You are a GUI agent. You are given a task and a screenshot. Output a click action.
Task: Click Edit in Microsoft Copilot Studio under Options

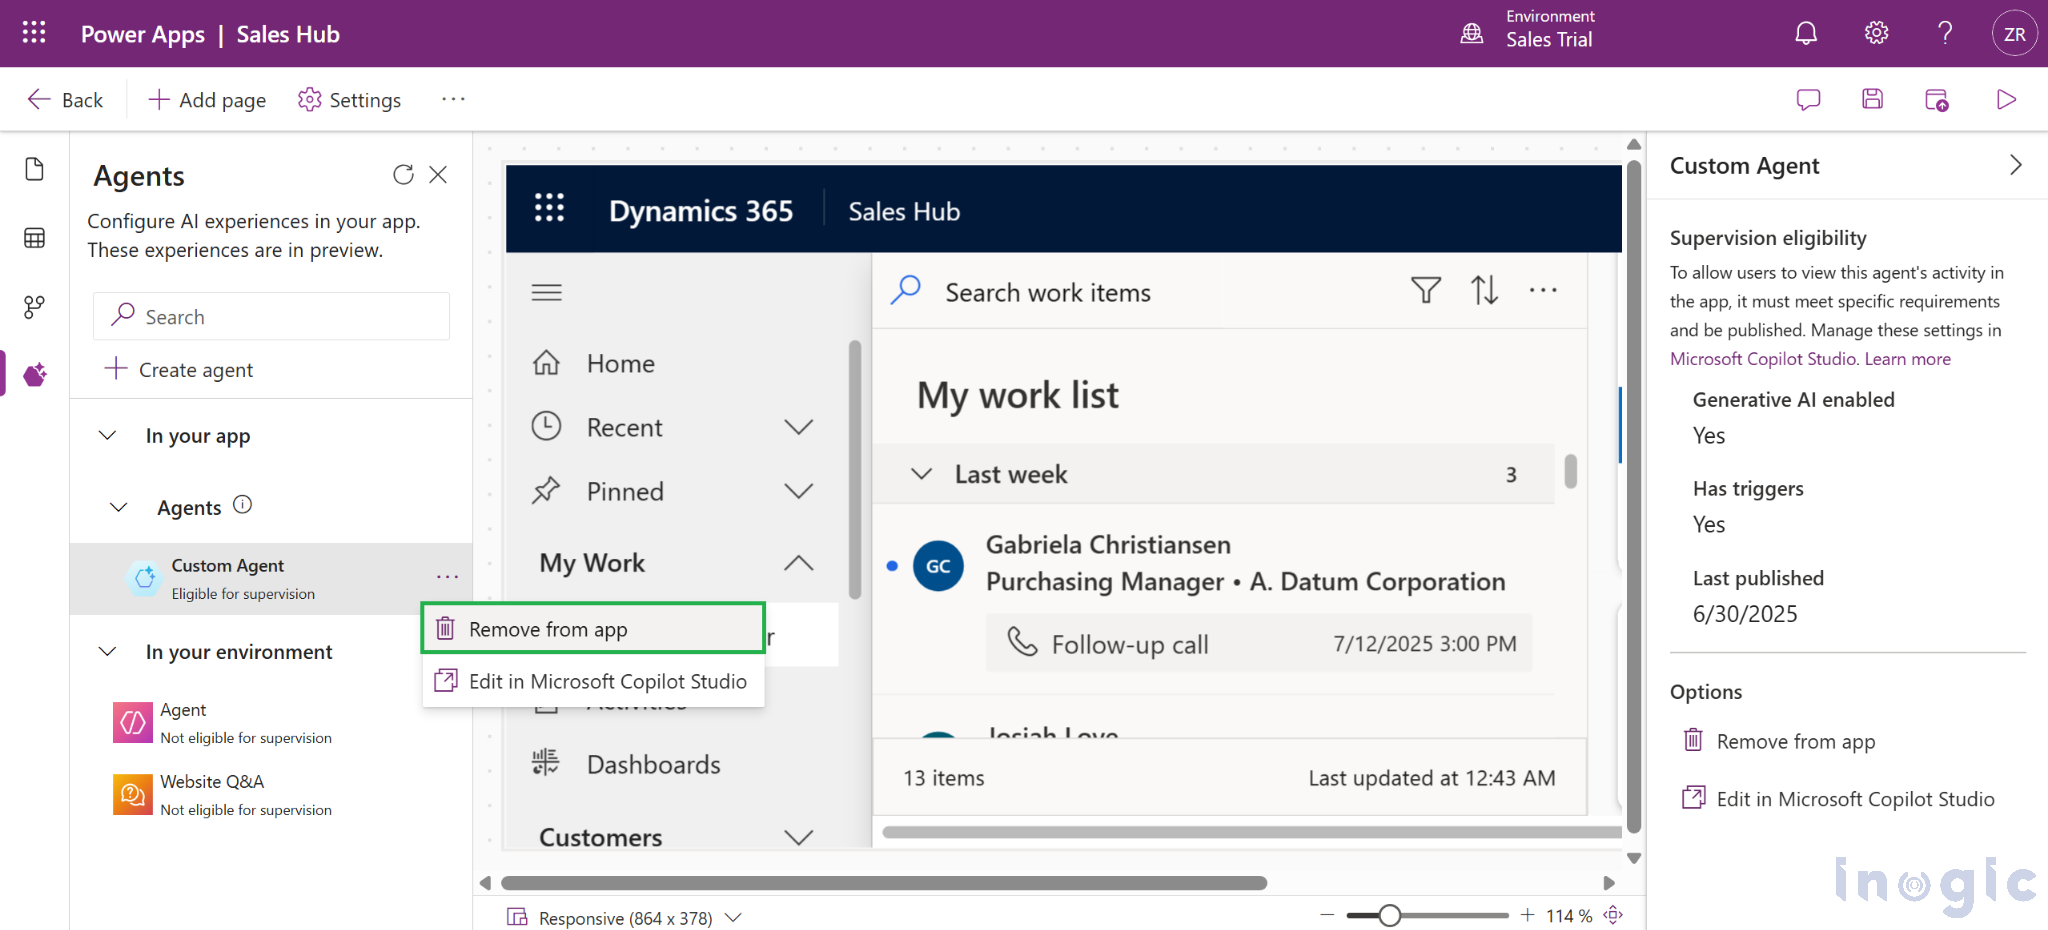[x=1839, y=798]
